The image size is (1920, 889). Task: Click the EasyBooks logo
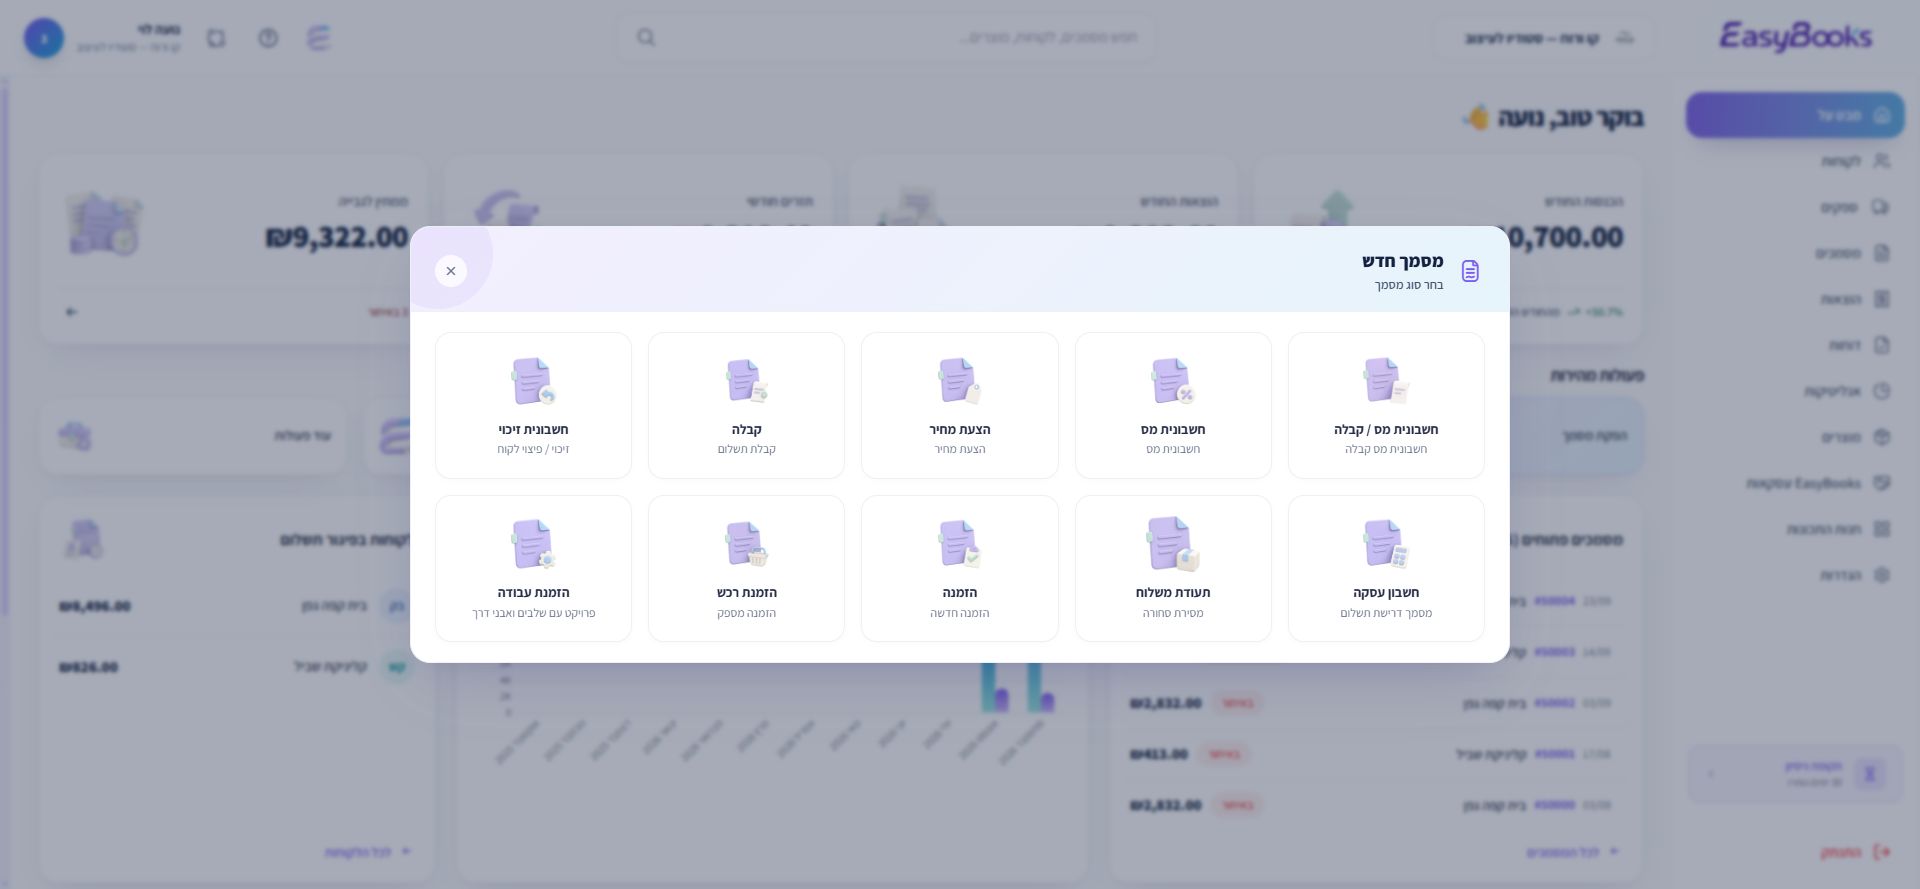point(1795,37)
